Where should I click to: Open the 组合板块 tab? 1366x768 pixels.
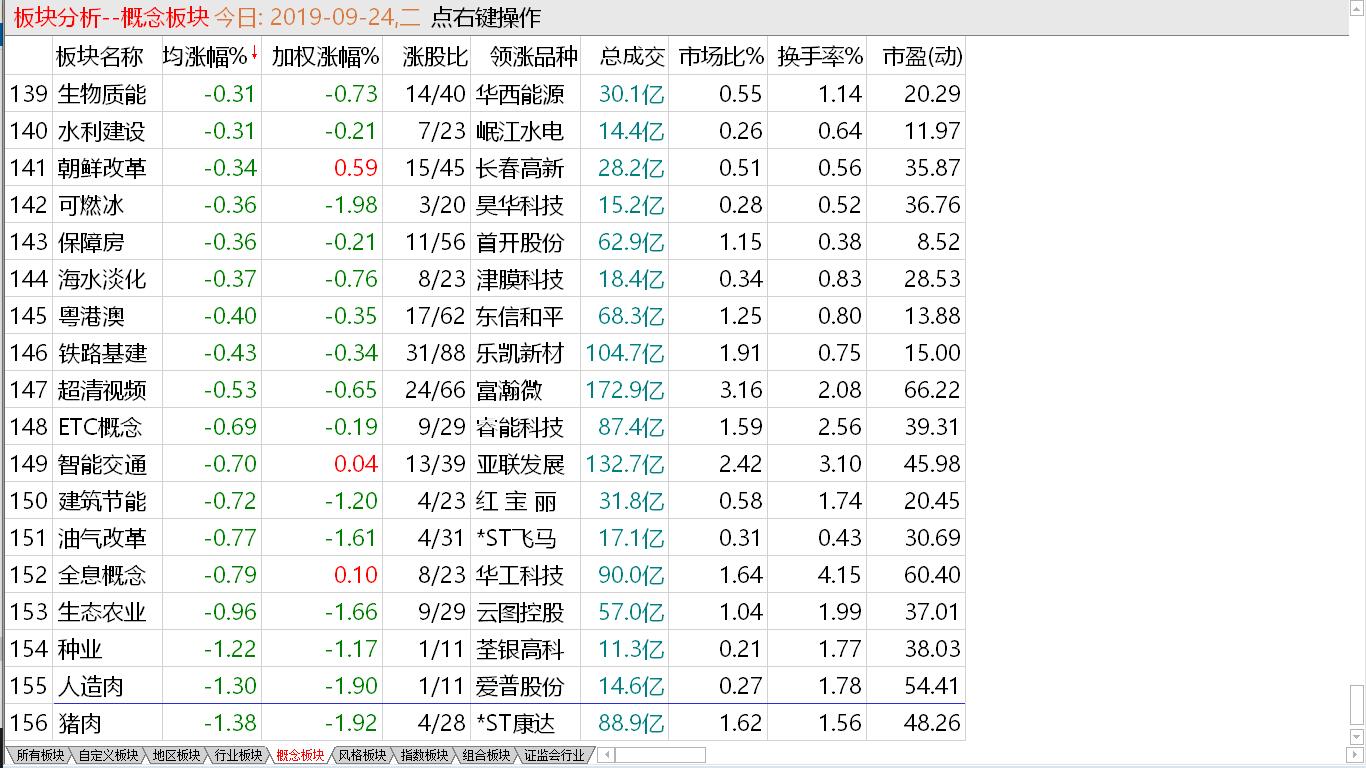[485, 756]
